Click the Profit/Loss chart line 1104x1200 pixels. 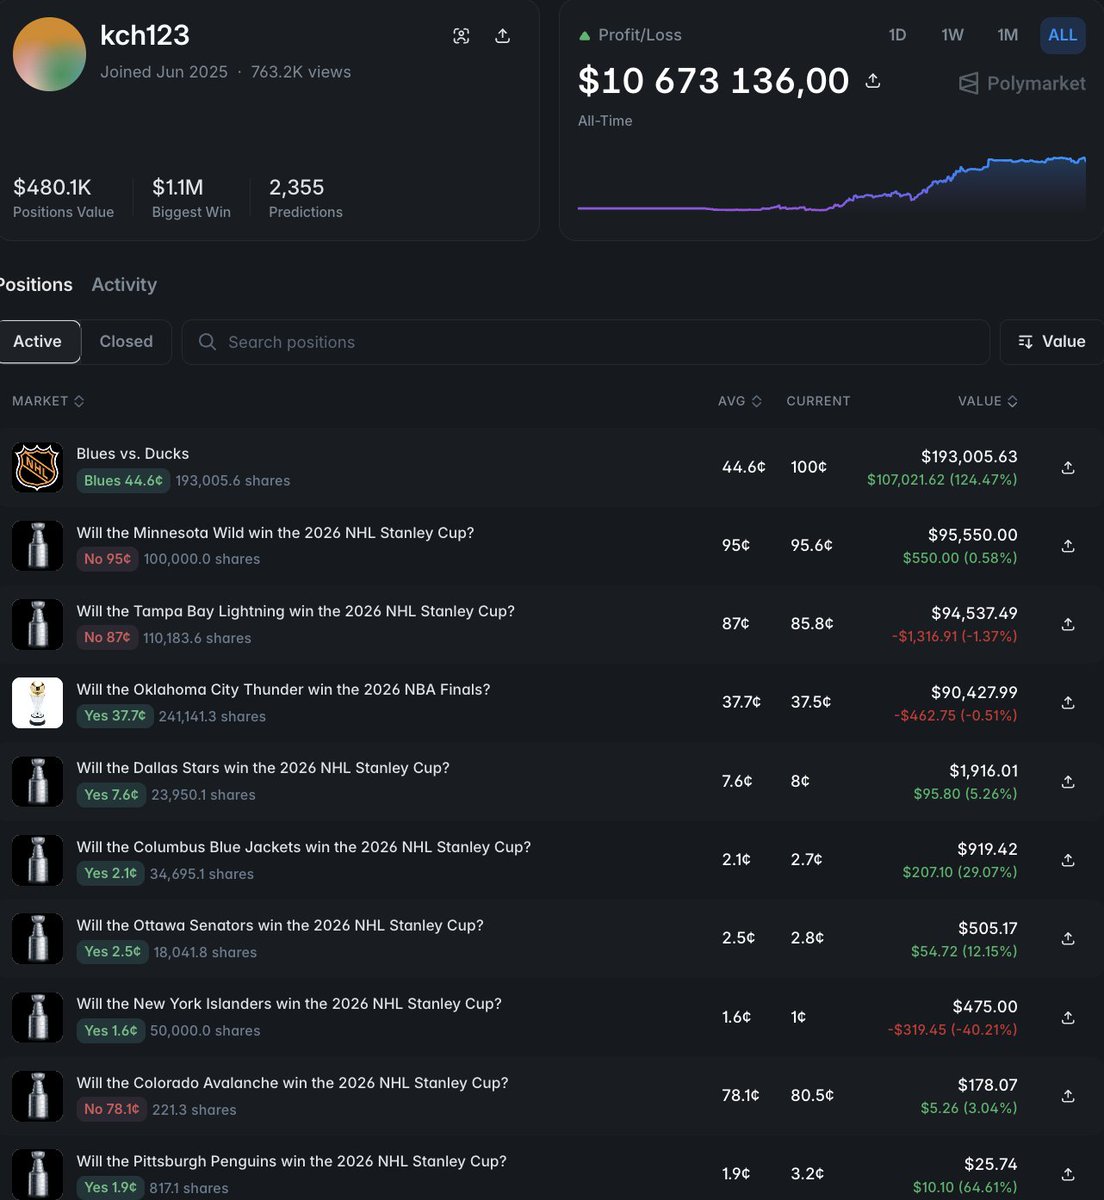(832, 185)
